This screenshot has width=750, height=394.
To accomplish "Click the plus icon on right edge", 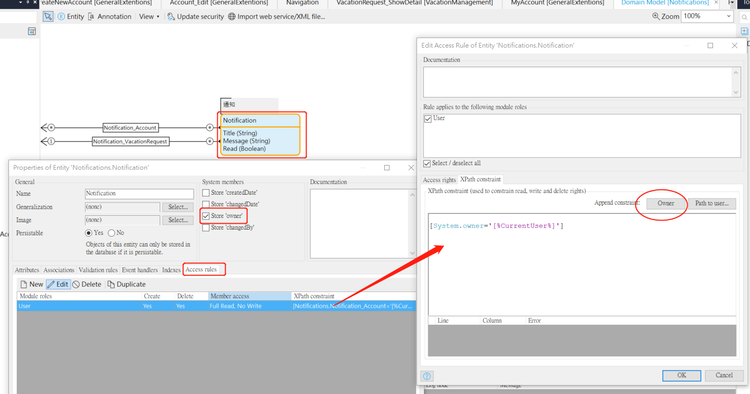I will coord(744,31).
